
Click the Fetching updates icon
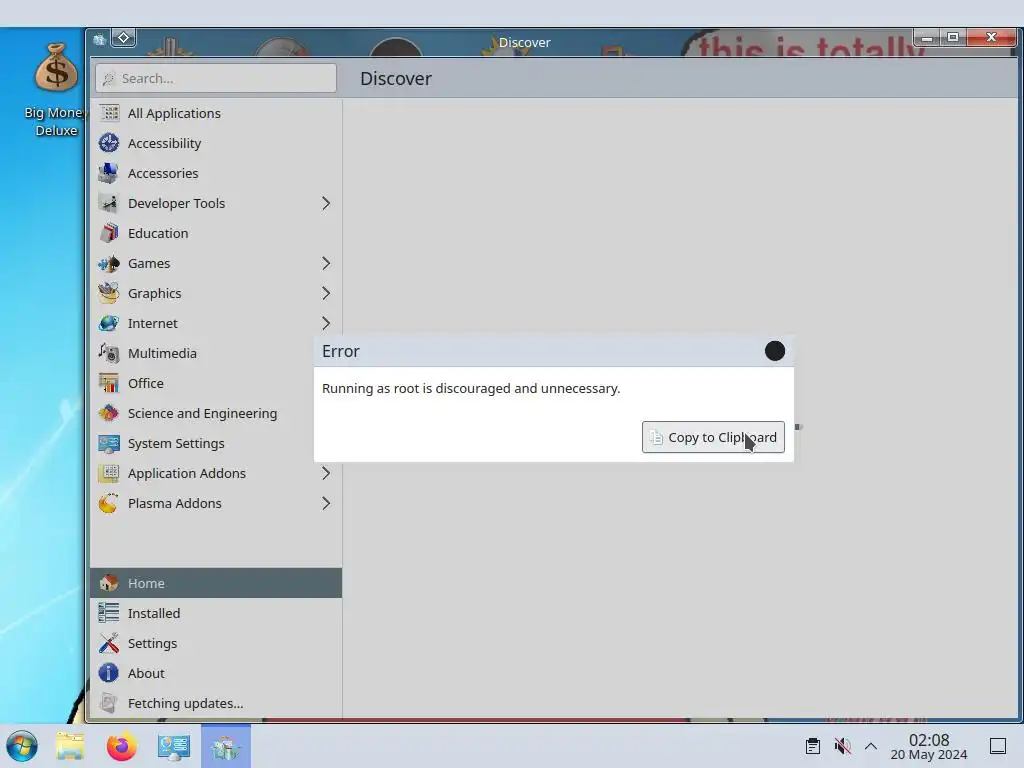109,703
